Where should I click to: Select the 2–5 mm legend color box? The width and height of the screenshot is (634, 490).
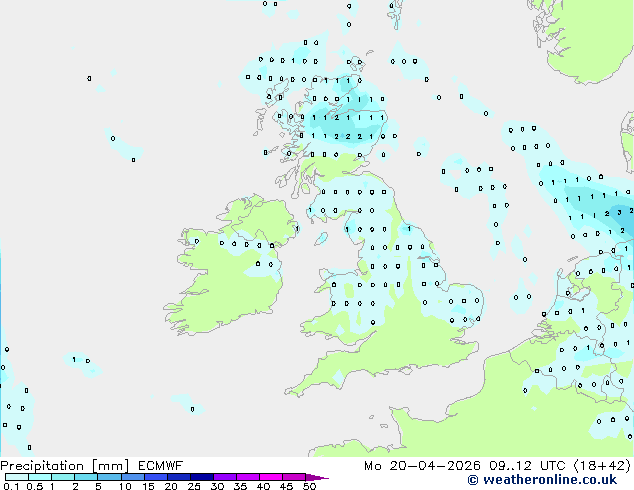click(86, 477)
